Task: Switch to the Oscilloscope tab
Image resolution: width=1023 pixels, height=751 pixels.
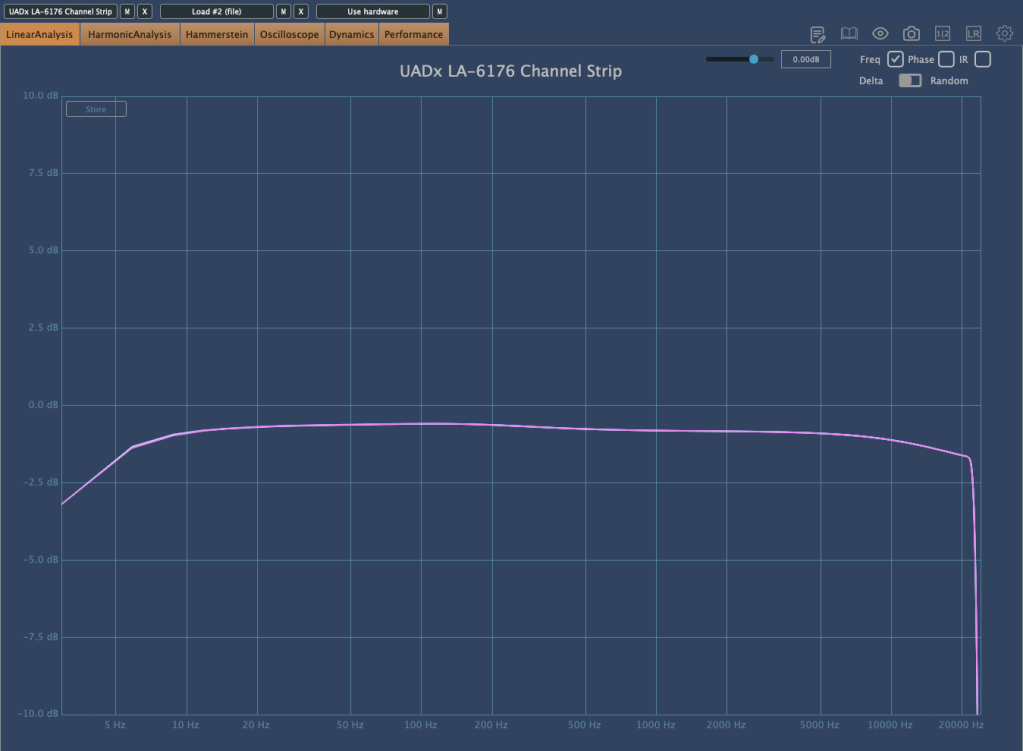Action: (289, 35)
